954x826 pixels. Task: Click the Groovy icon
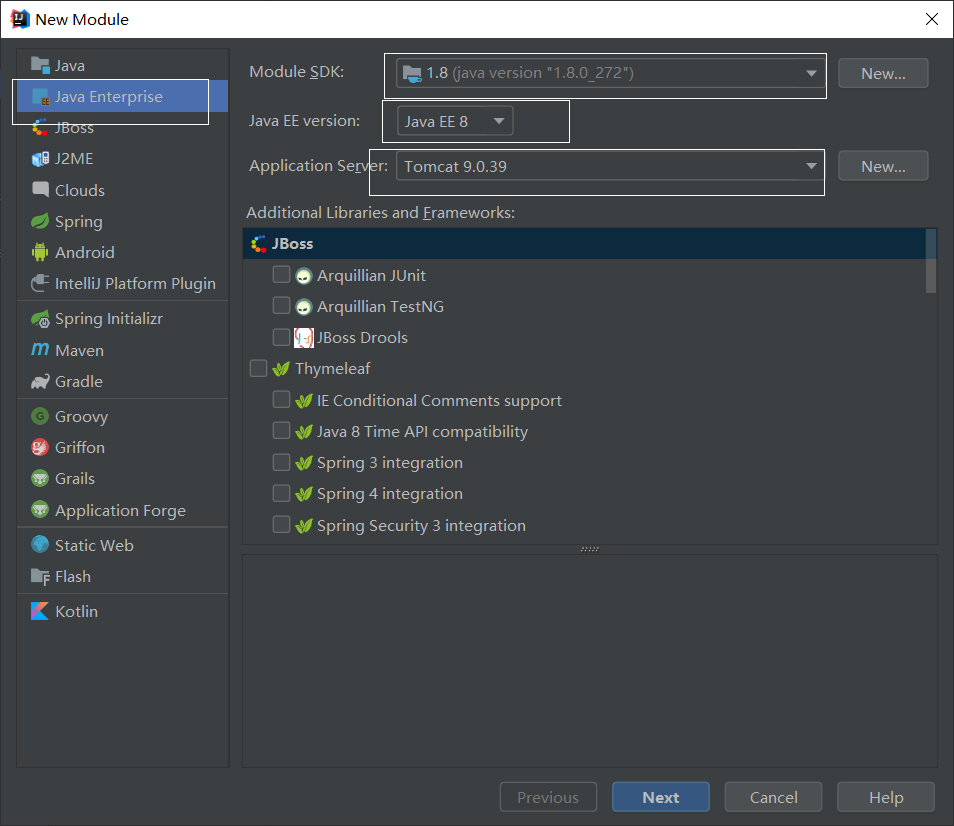pyautogui.click(x=40, y=416)
